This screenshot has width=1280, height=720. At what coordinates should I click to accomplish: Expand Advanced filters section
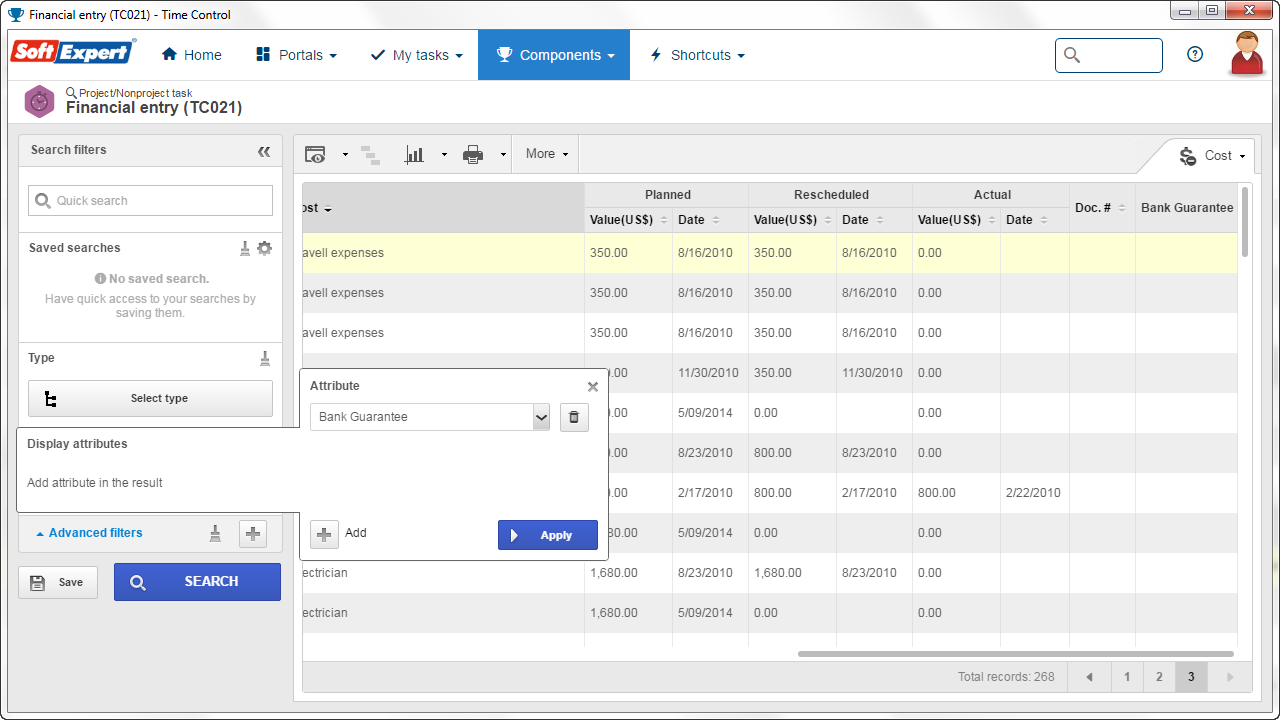point(89,533)
